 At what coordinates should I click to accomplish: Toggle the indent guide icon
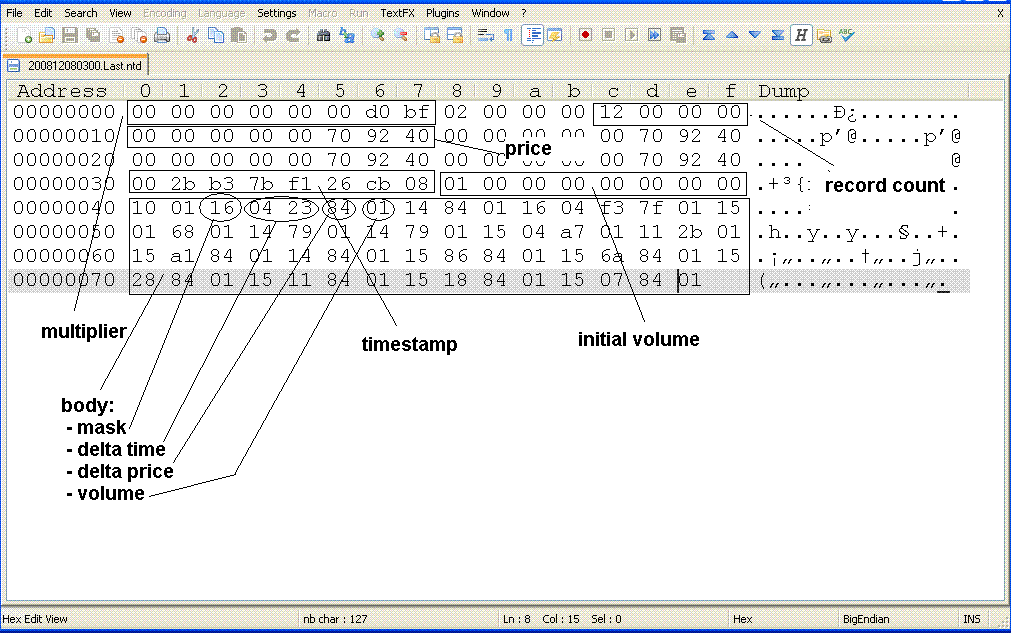[533, 35]
